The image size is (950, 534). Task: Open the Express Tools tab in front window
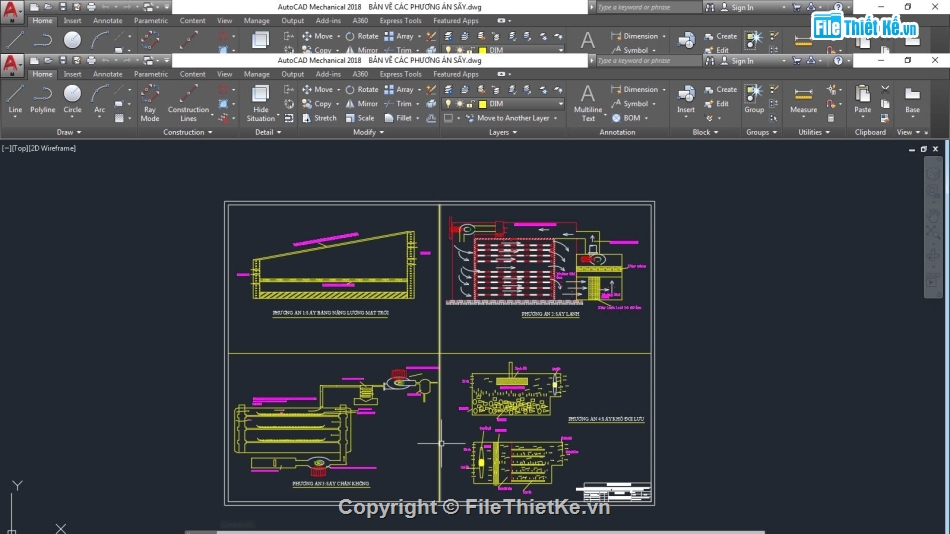pos(400,74)
